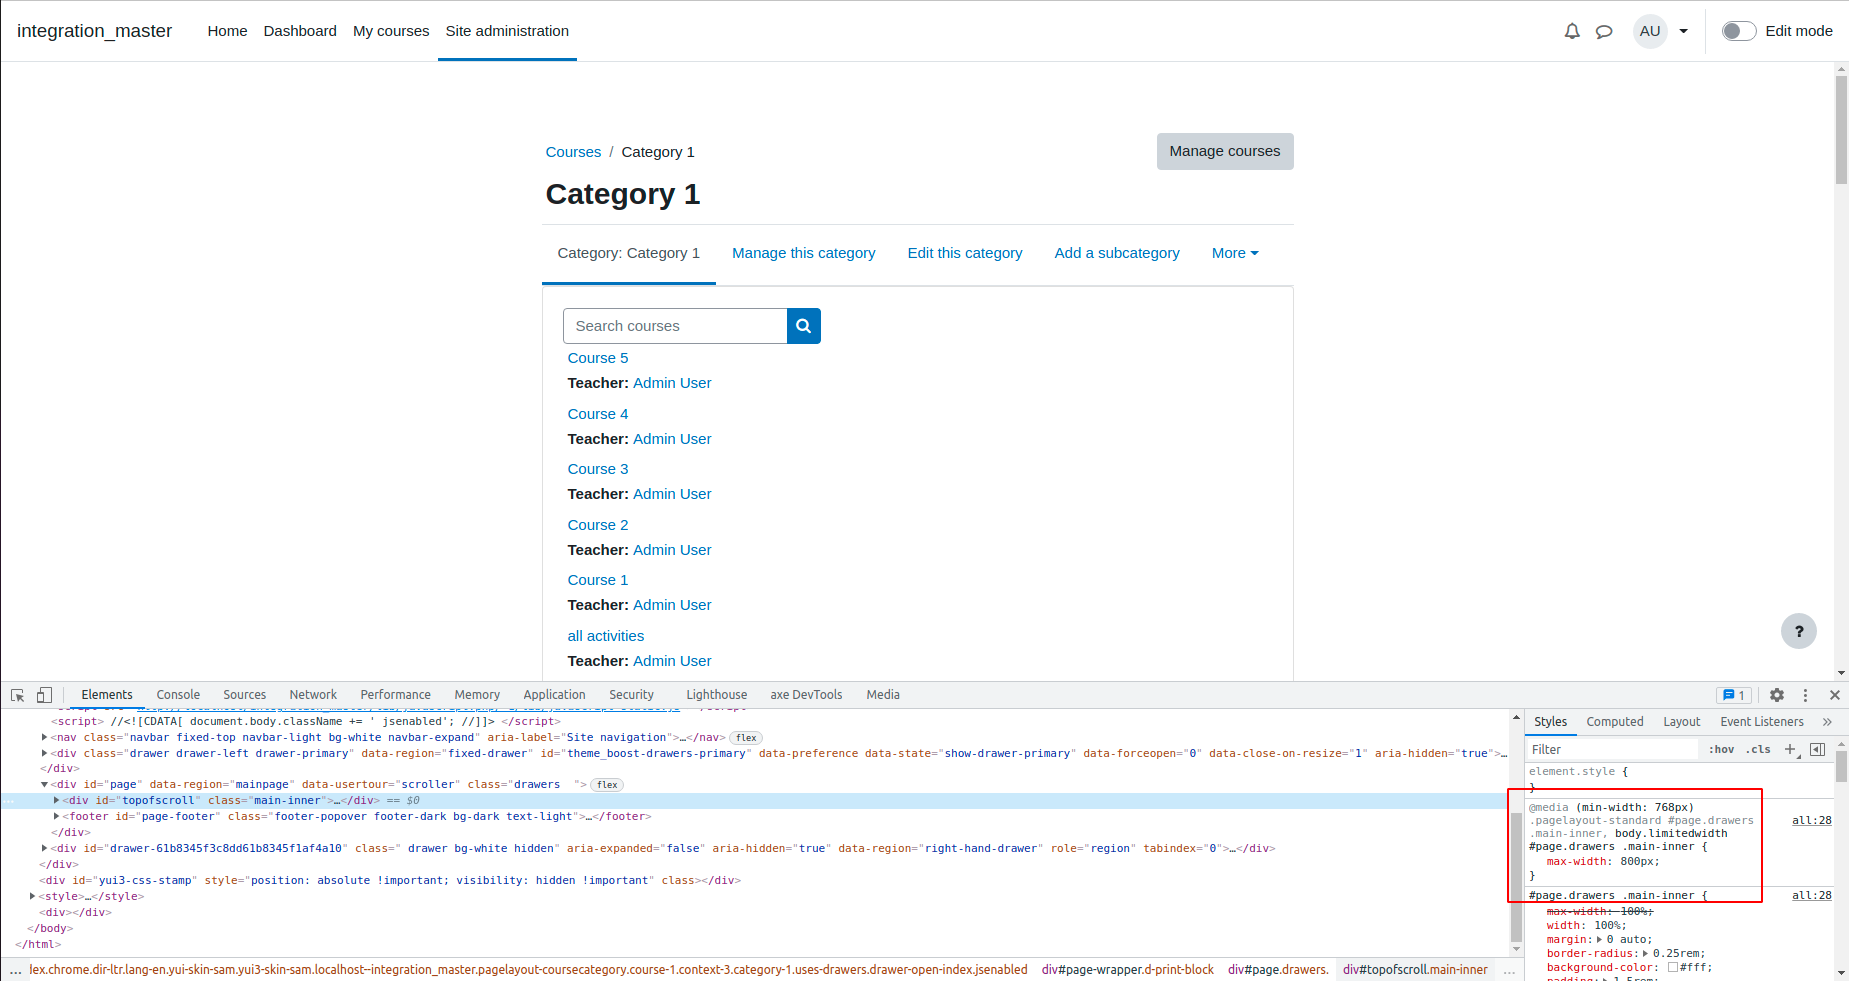This screenshot has height=981, width=1849.
Task: Select the Computed styles tab
Action: [1614, 722]
